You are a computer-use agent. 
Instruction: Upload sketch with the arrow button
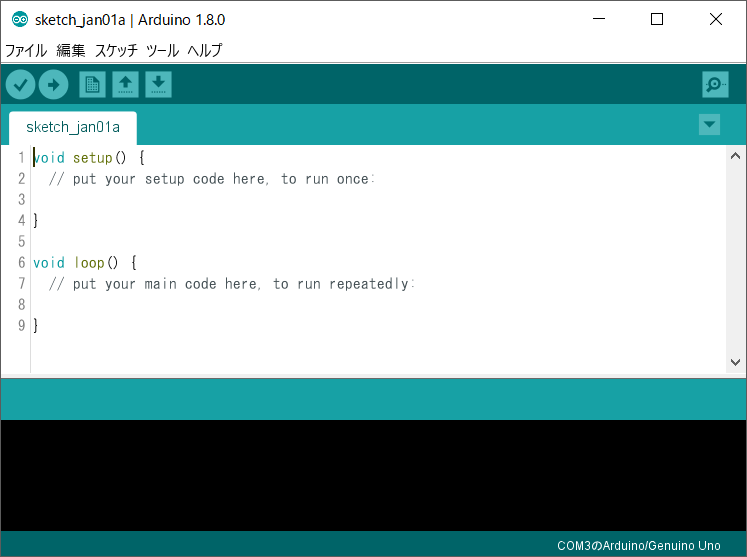[x=53, y=85]
